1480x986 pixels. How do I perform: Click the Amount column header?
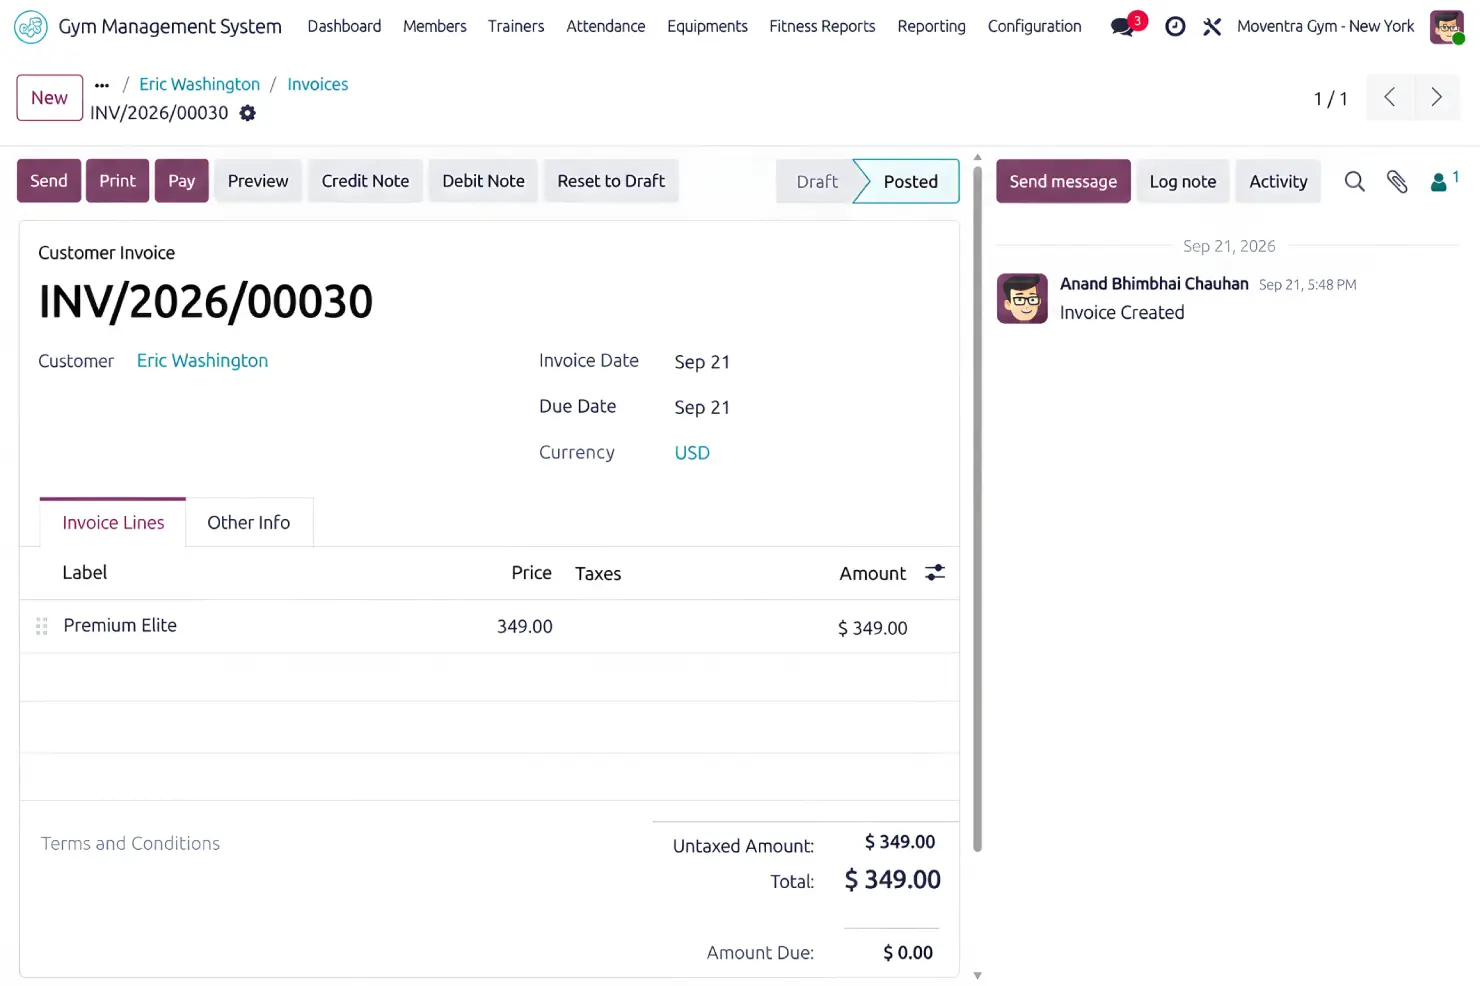tap(872, 574)
